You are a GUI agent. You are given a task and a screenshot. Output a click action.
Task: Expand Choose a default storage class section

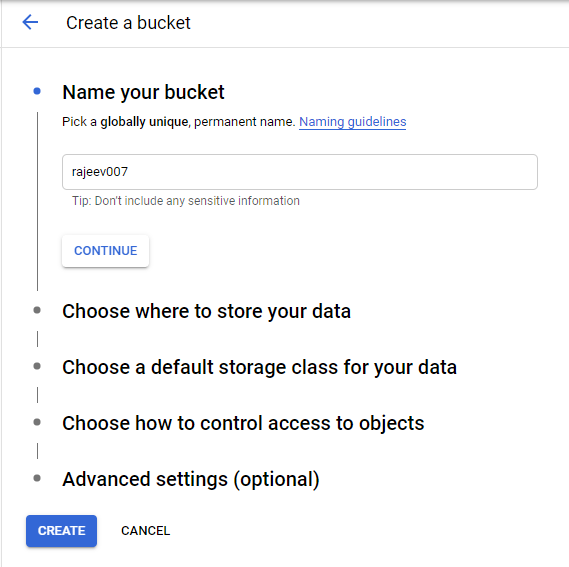click(x=259, y=367)
